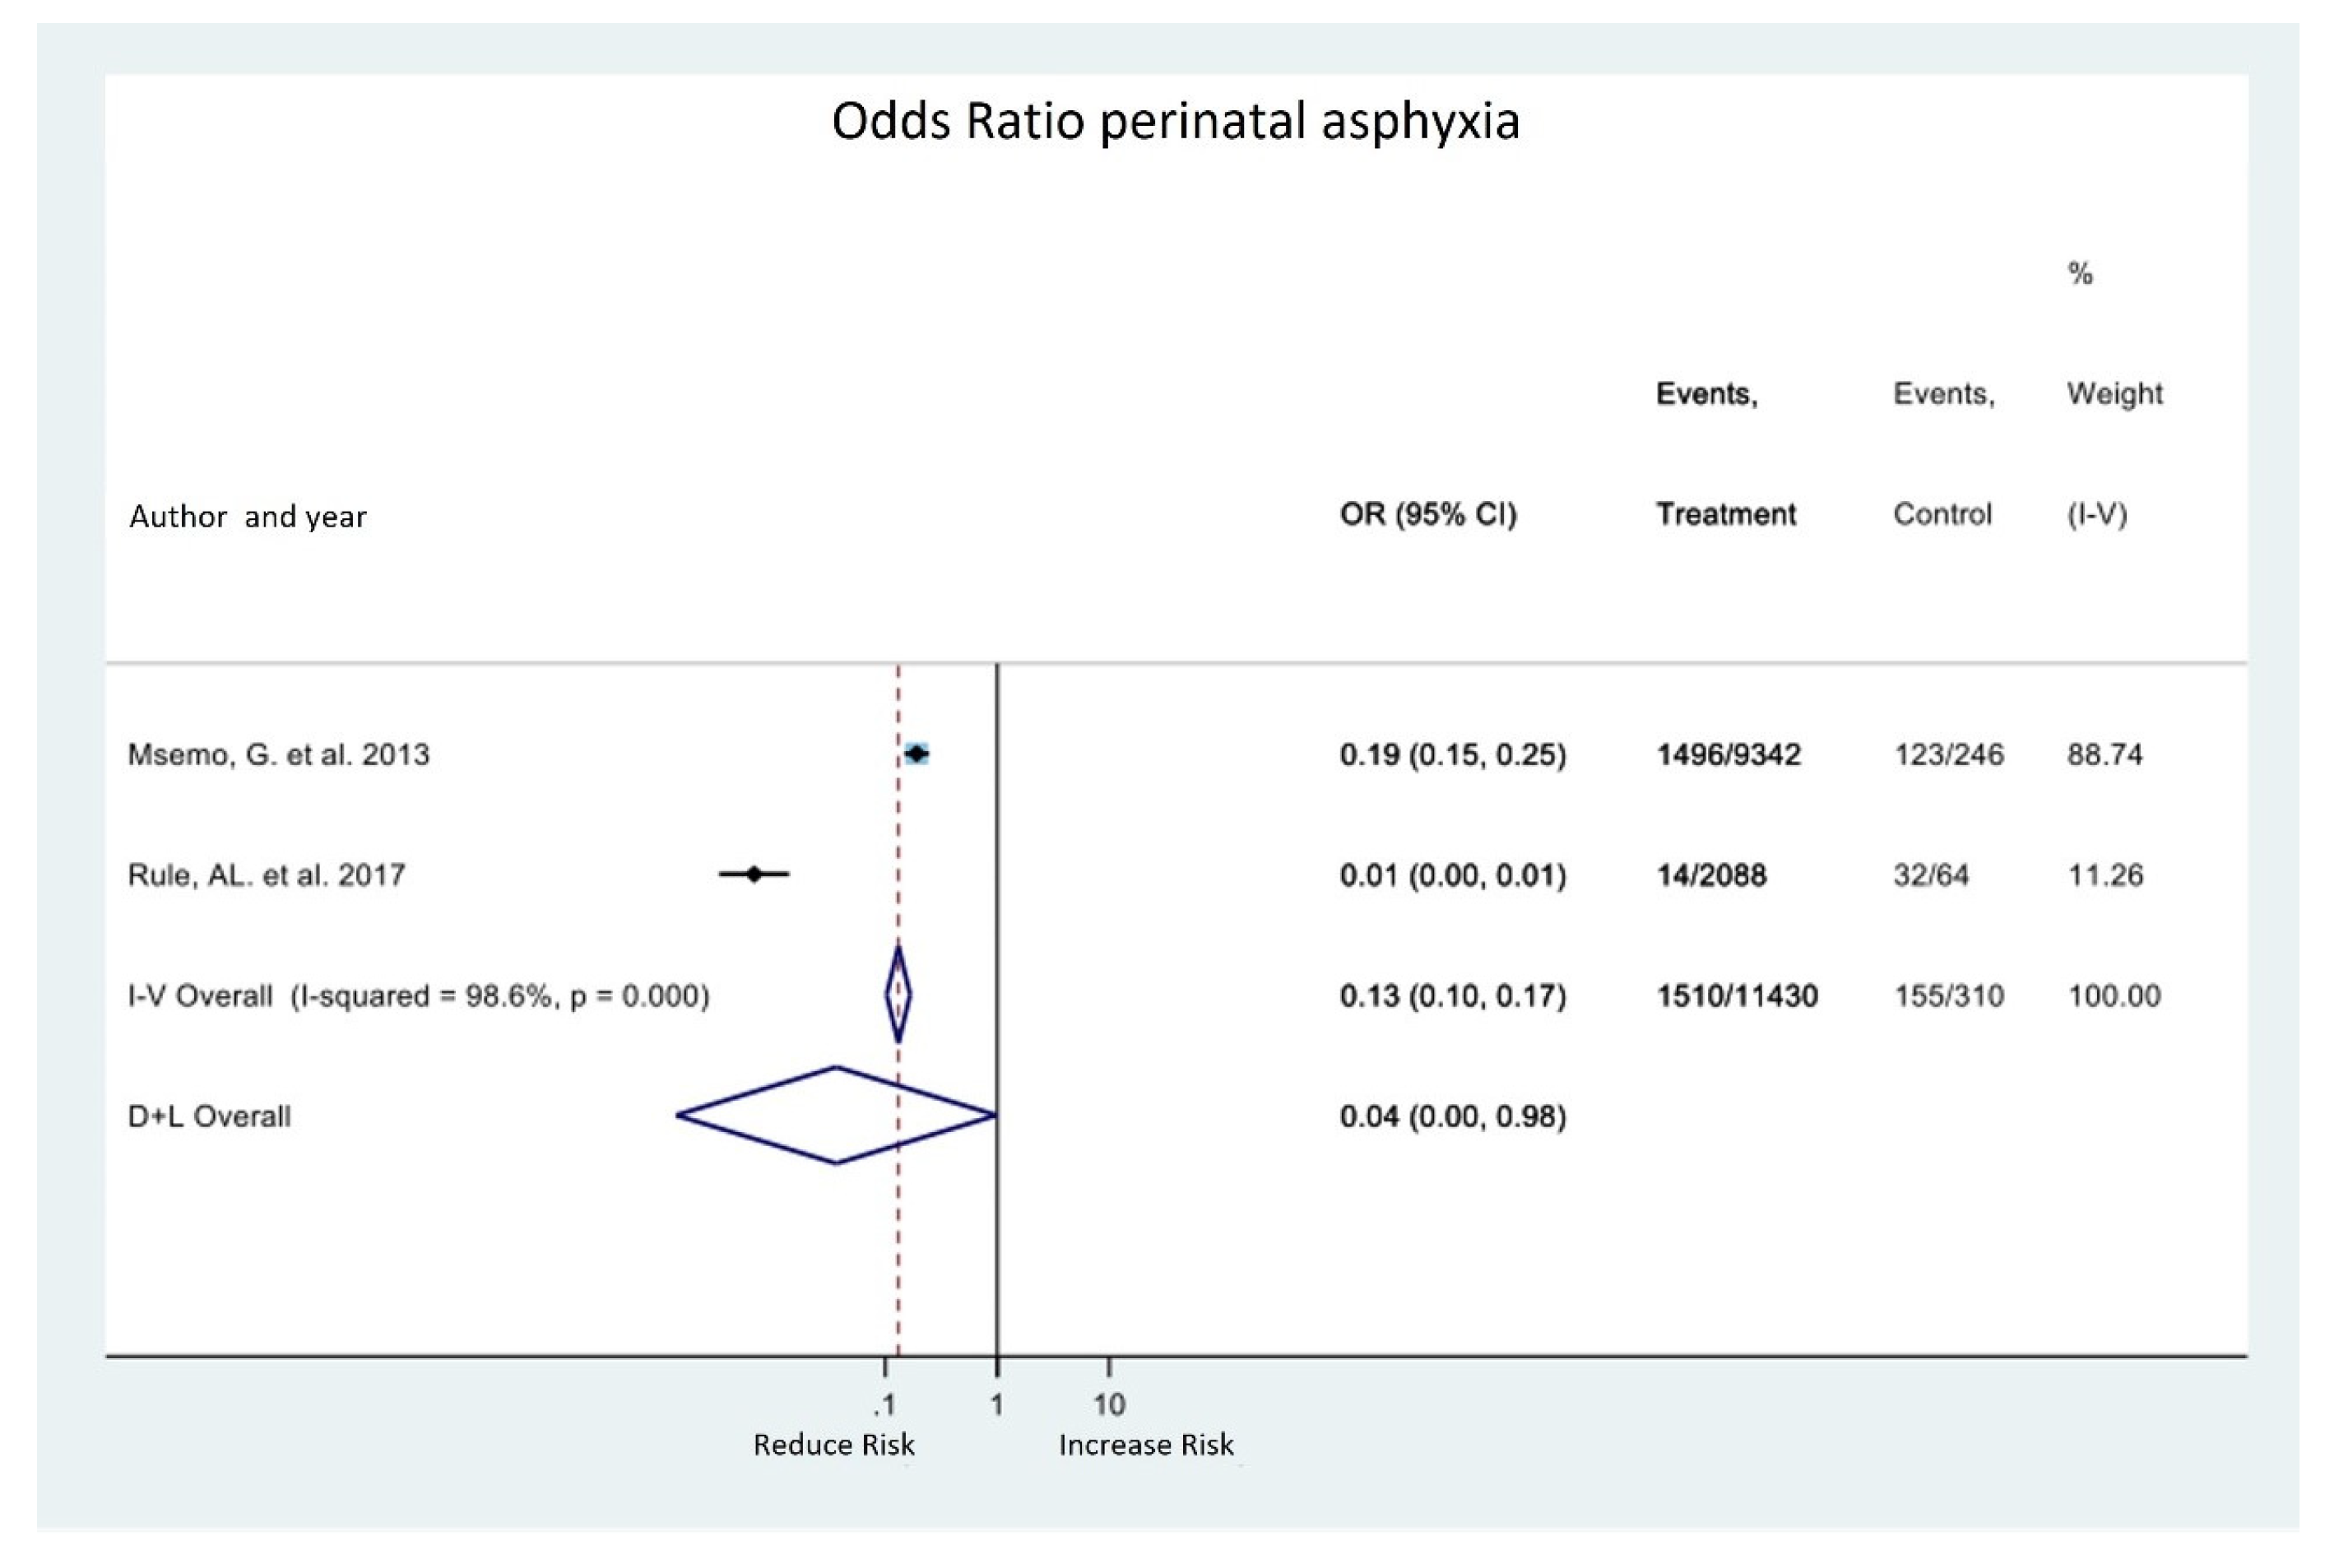Click the Msemo 2013 study marker
Screen dimensions: 2325x1568
(916, 753)
